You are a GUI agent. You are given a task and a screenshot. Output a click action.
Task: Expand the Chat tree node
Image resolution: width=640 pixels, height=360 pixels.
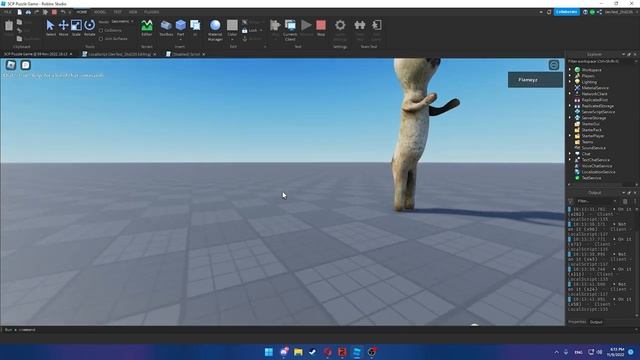[570, 154]
